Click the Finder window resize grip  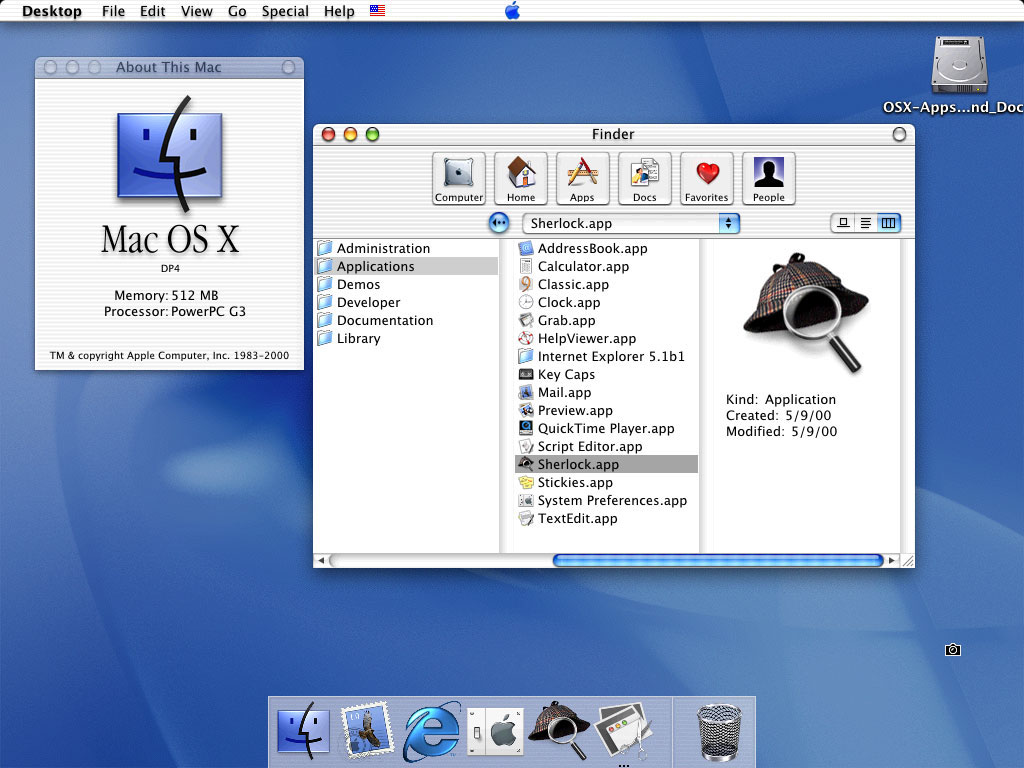click(x=907, y=560)
